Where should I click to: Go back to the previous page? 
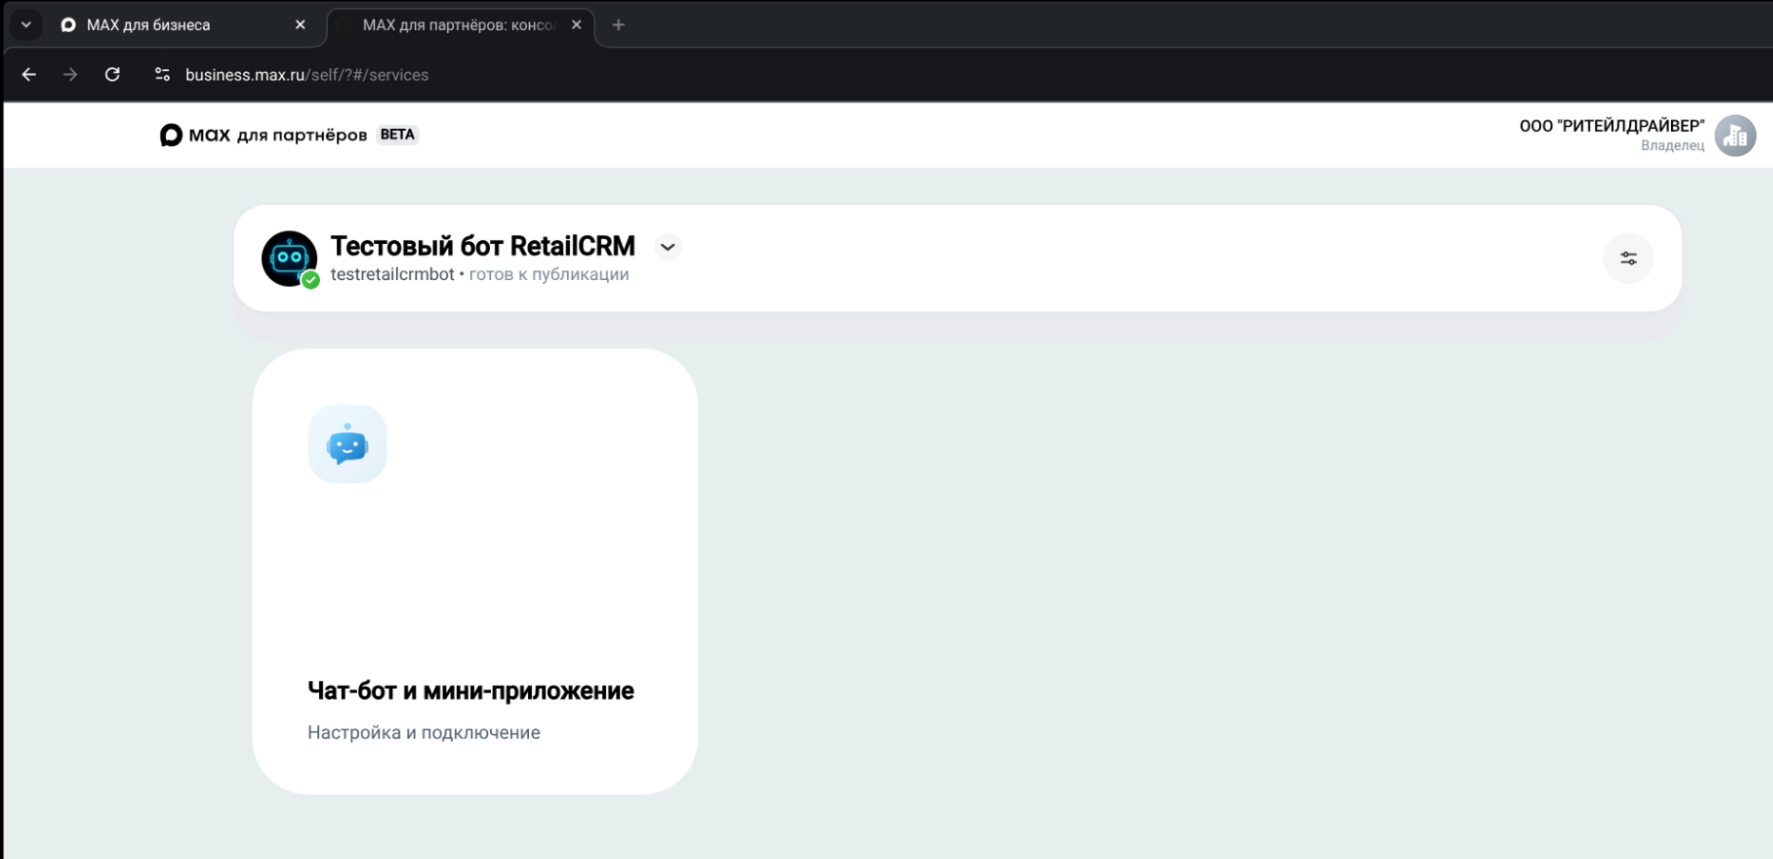click(29, 75)
